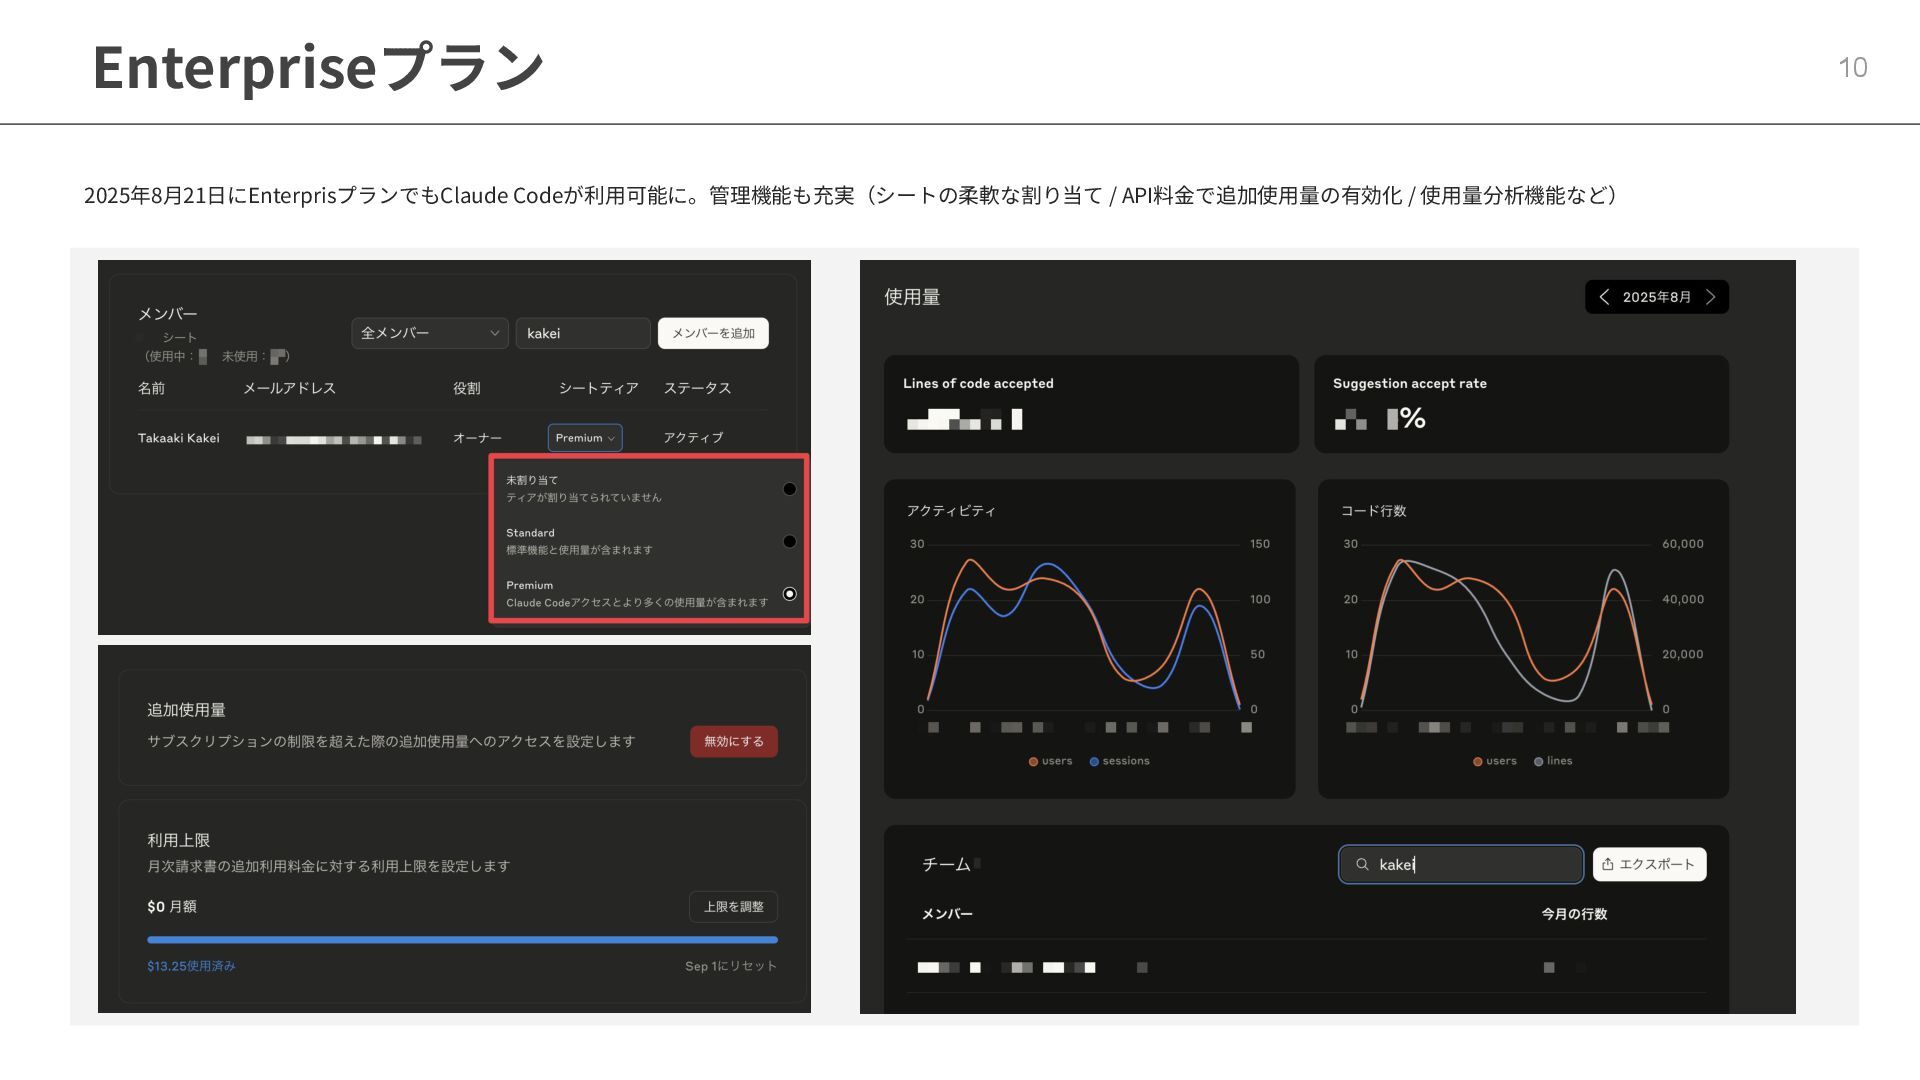Click Premium menu entry description text
Screen dimensions: 1920x1080
[637, 603]
